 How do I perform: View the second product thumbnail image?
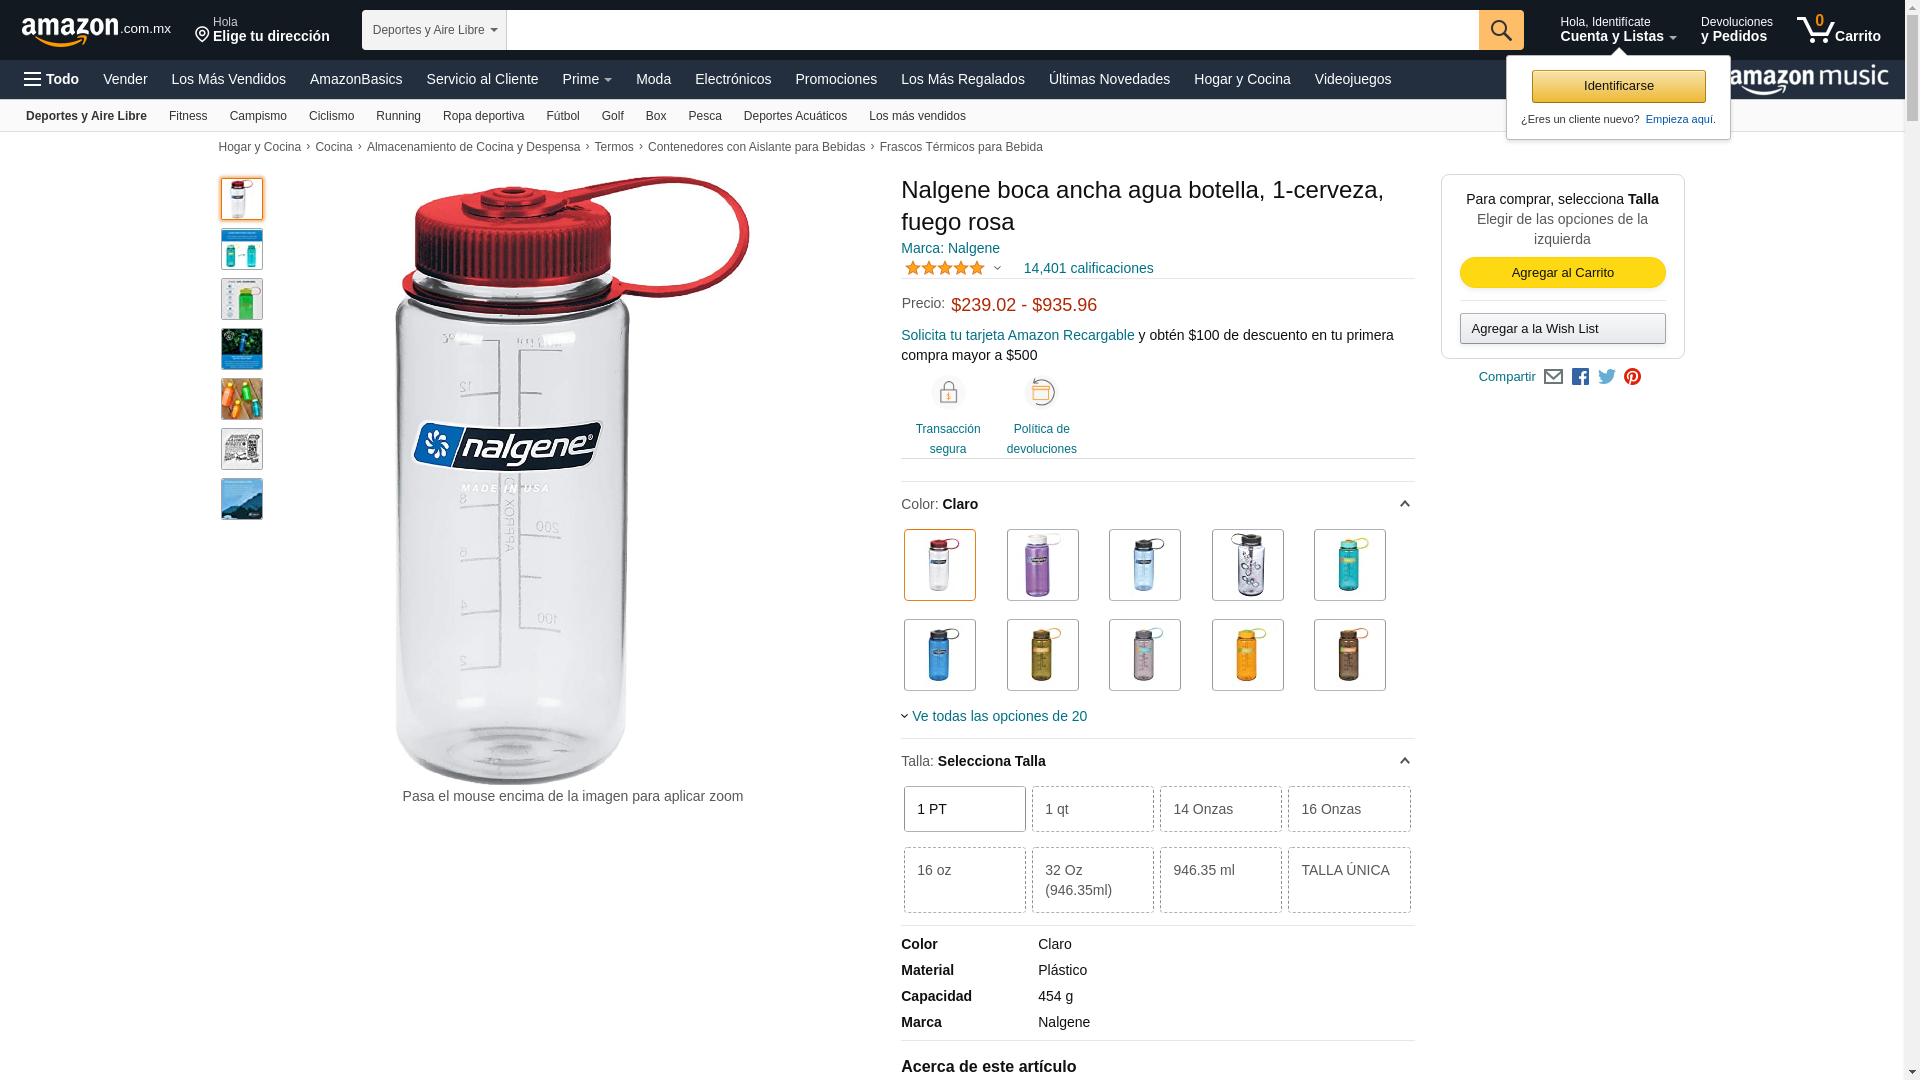point(242,249)
